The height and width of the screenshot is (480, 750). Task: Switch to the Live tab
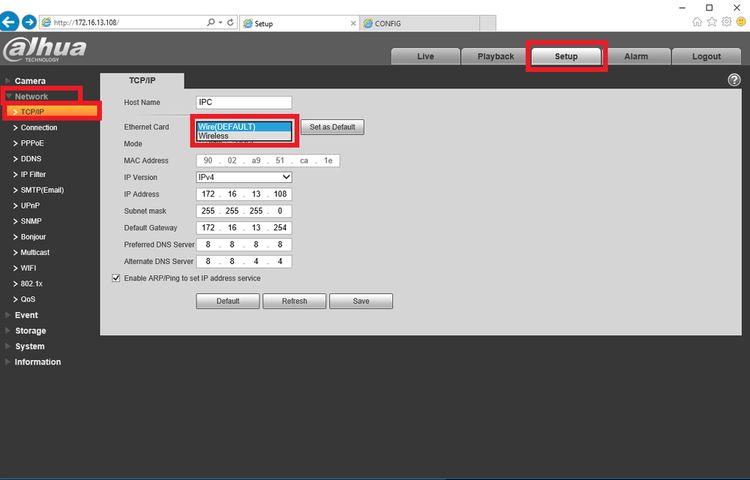(x=425, y=56)
